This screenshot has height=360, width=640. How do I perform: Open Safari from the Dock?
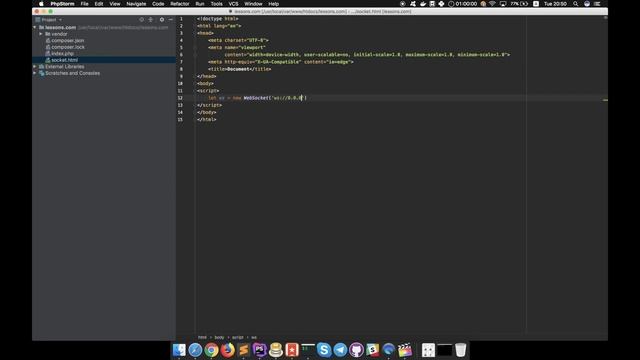click(195, 350)
